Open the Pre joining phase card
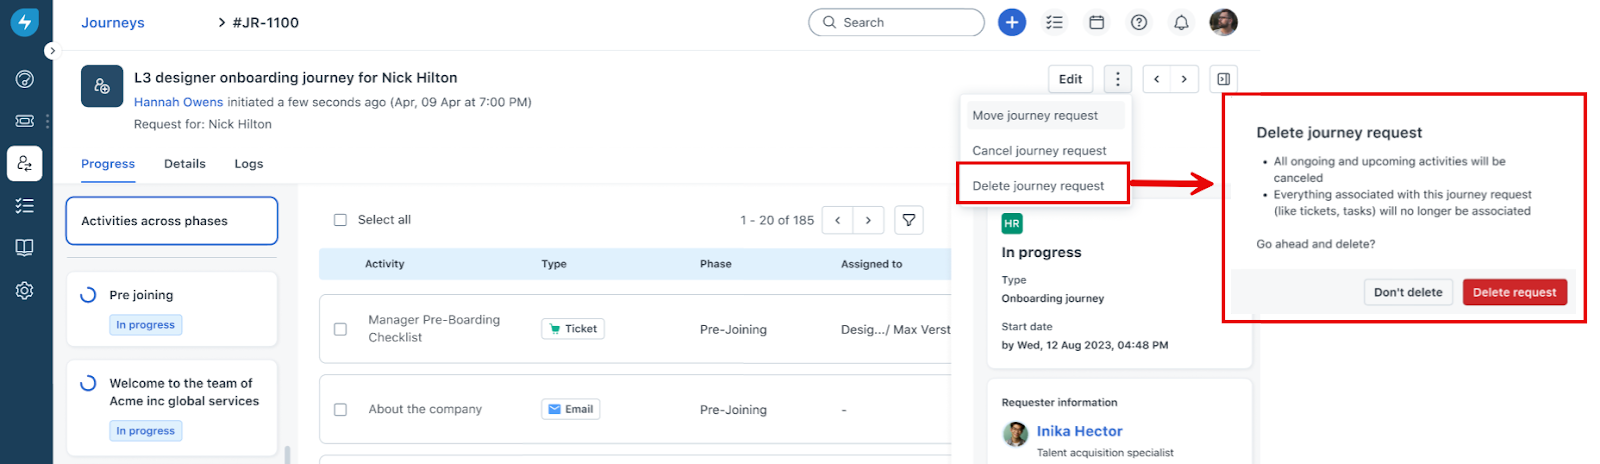Image resolution: width=1600 pixels, height=464 pixels. pos(172,309)
